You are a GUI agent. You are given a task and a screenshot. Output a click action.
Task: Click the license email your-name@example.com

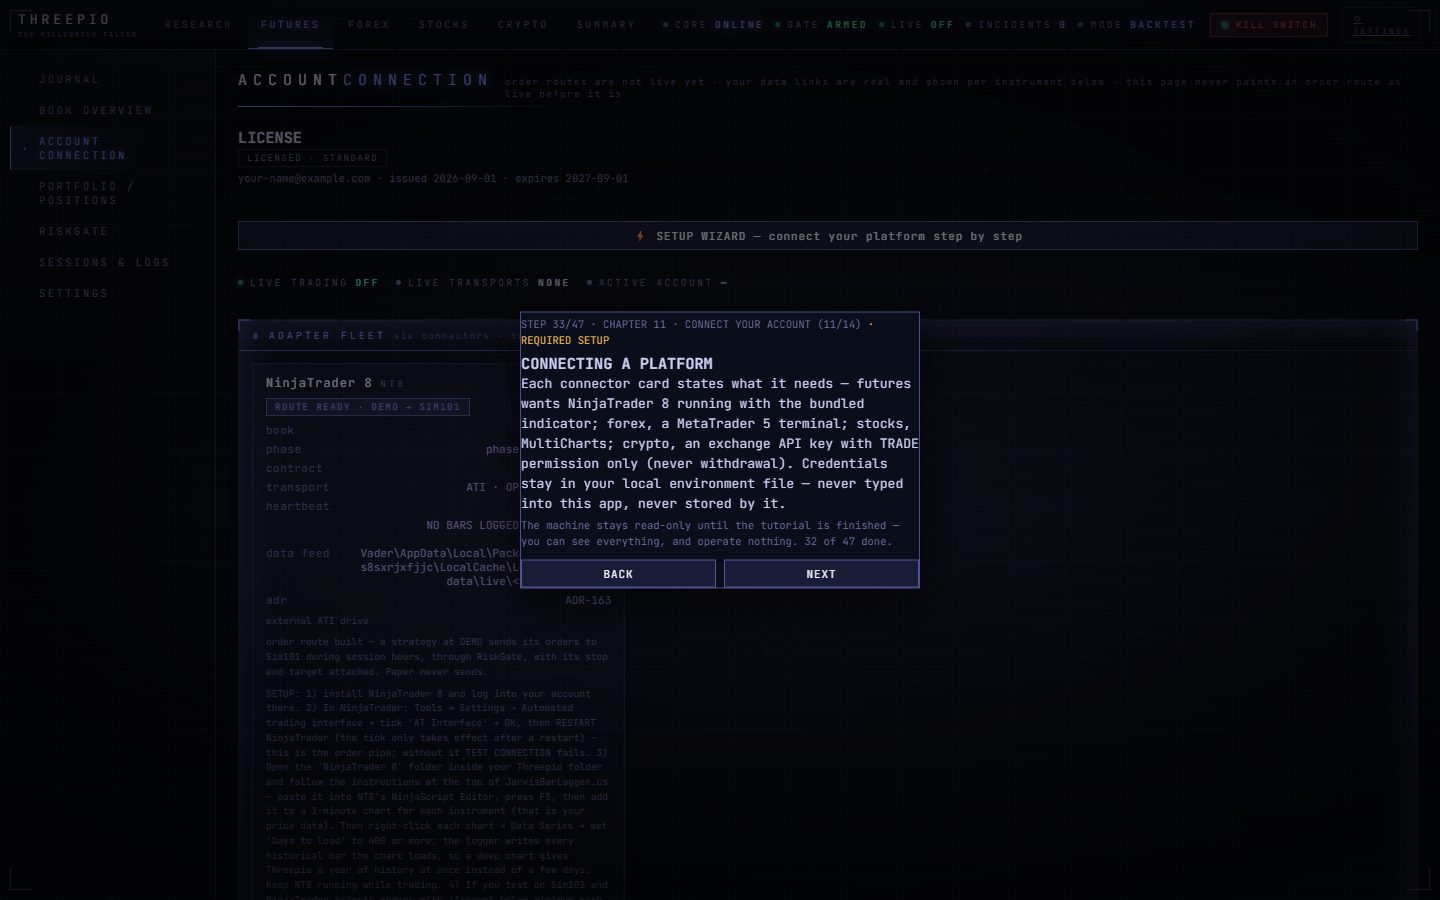point(304,179)
